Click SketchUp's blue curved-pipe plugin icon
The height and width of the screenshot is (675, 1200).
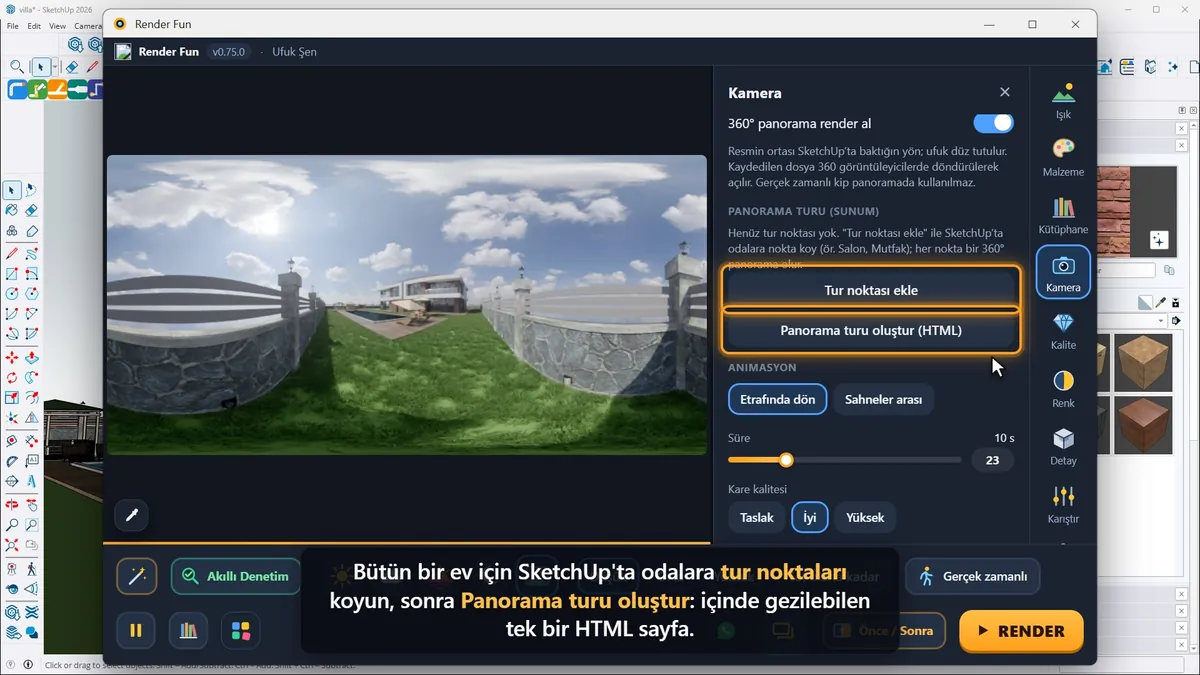[x=17, y=89]
